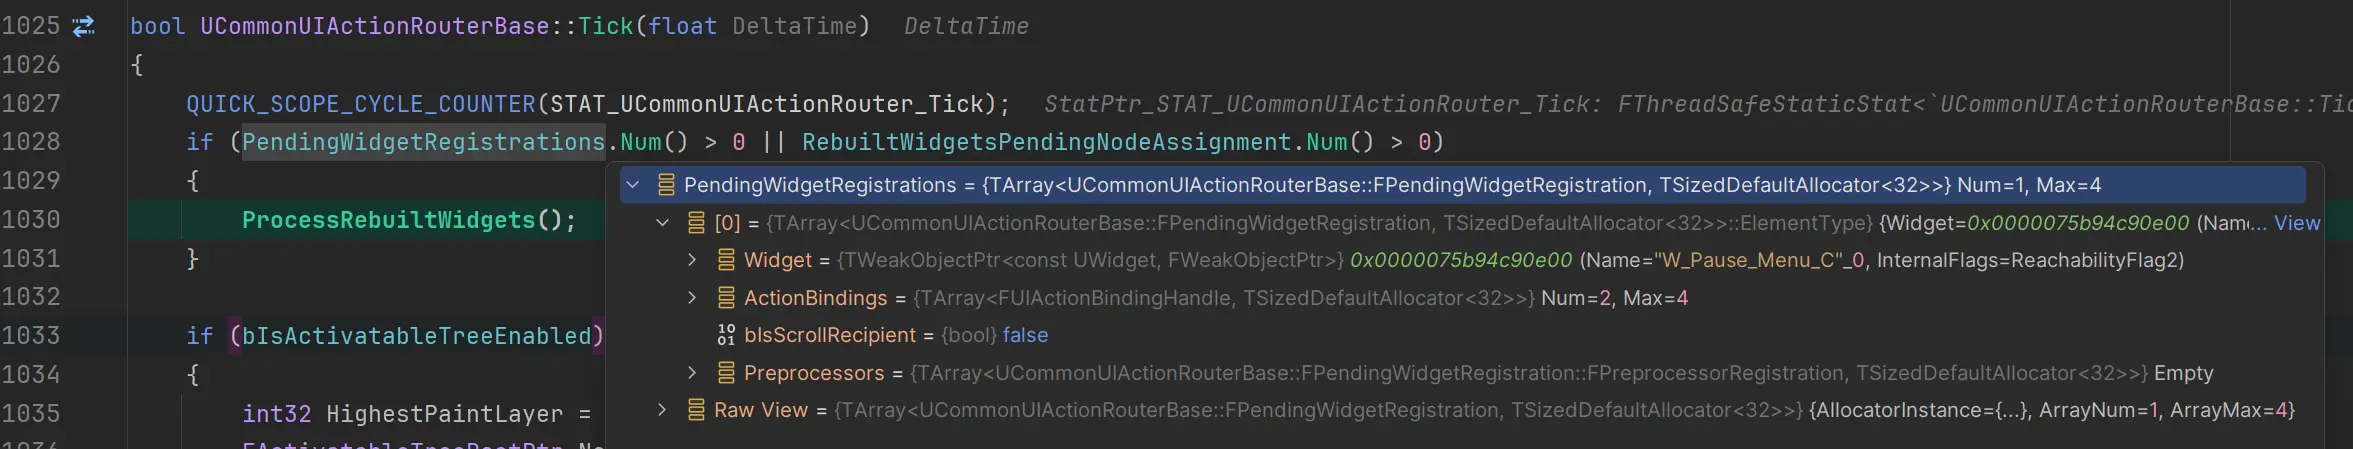Click the gutter marker icon on line 1025
Viewport: 2353px width, 449px height.
pos(84,26)
